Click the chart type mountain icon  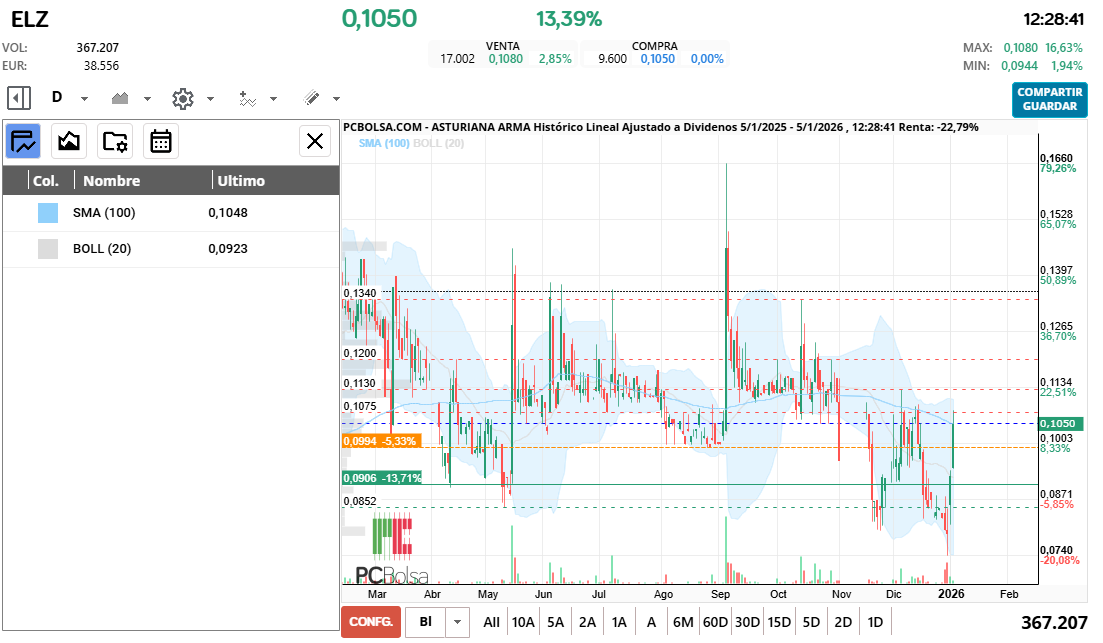click(121, 98)
